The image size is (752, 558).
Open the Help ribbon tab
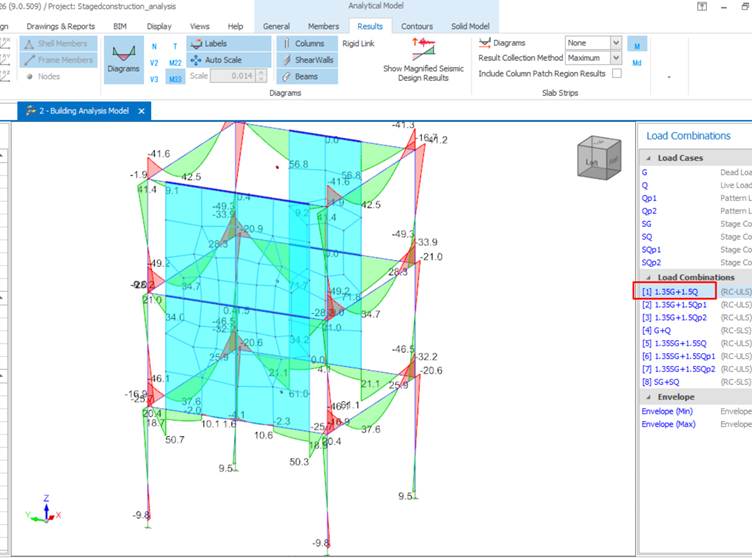coord(235,26)
